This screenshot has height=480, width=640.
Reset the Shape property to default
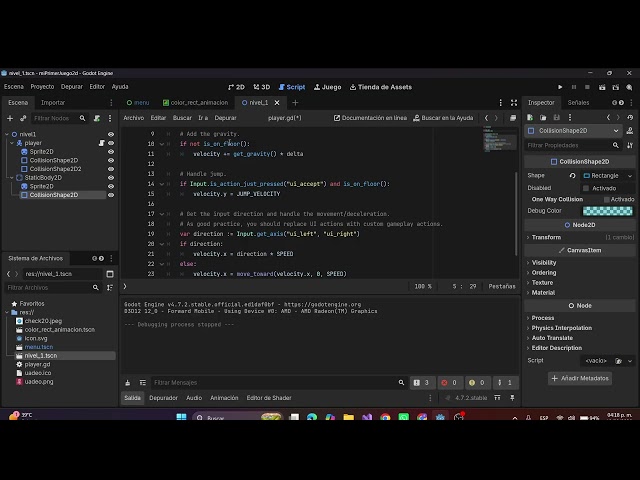pos(573,176)
